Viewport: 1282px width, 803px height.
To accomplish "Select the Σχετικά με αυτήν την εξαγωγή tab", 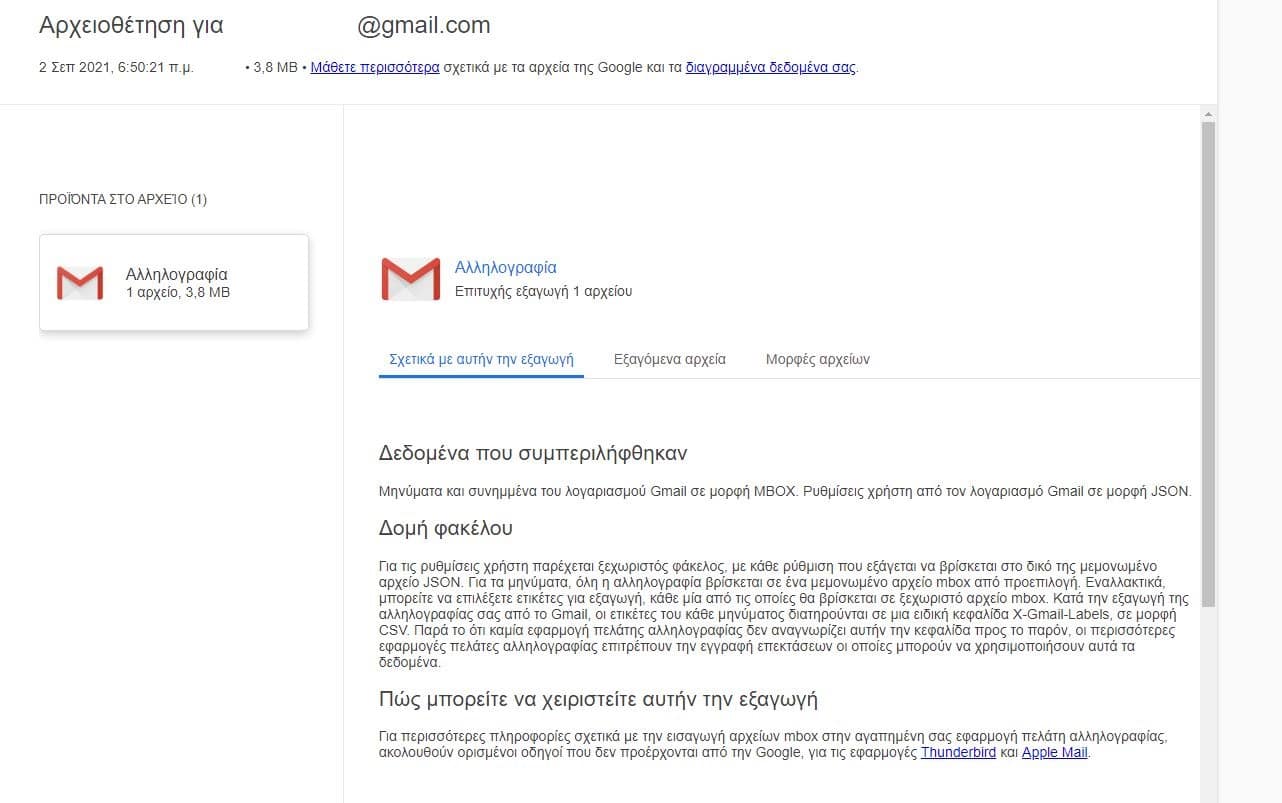I will point(481,359).
